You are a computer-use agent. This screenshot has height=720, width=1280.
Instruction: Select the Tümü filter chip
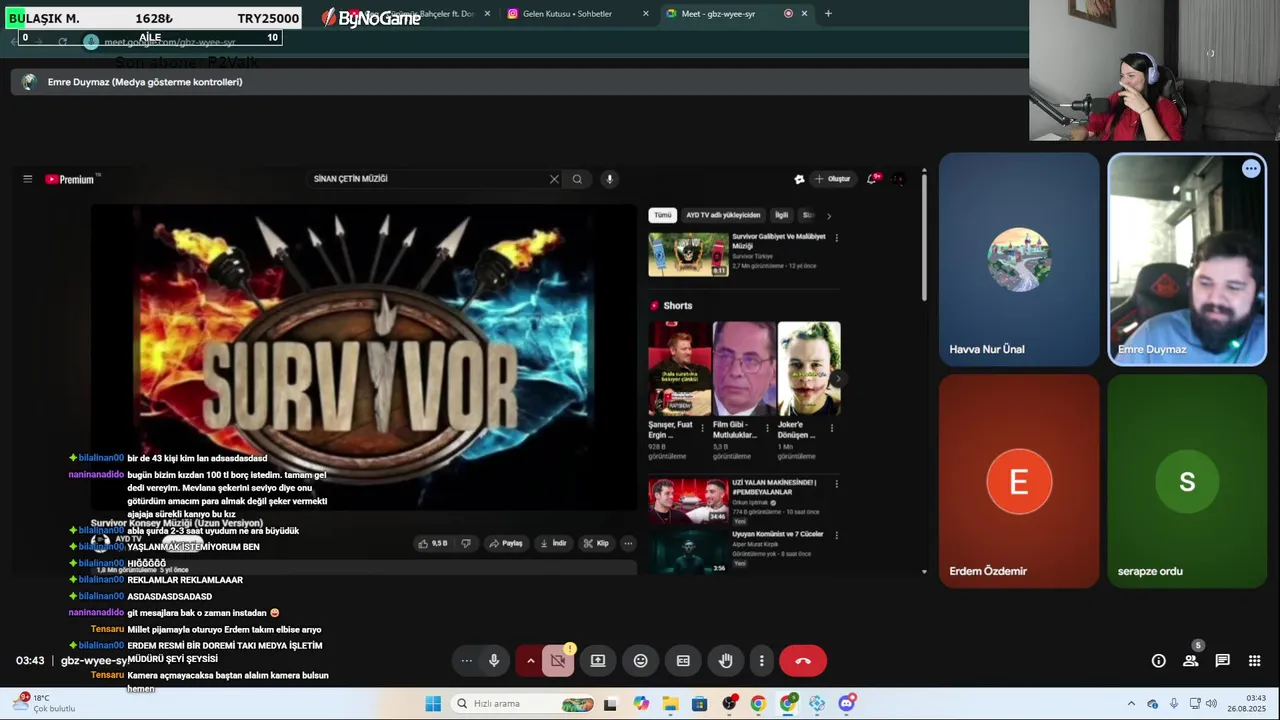point(662,215)
